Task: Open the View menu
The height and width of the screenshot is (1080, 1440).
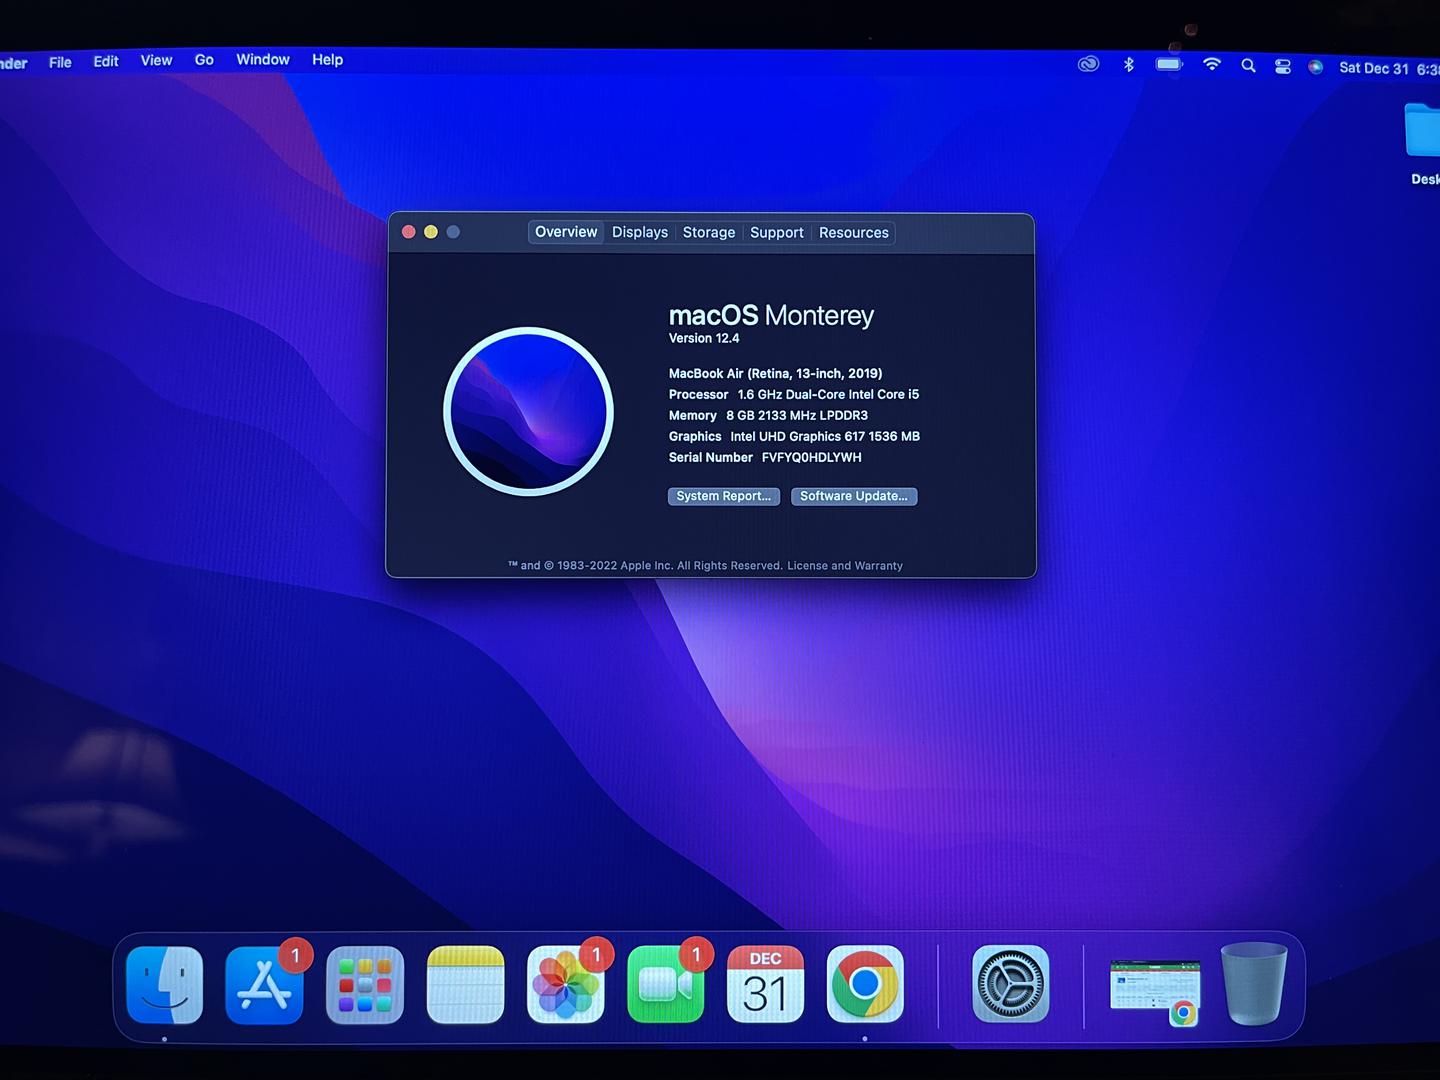Action: point(156,60)
